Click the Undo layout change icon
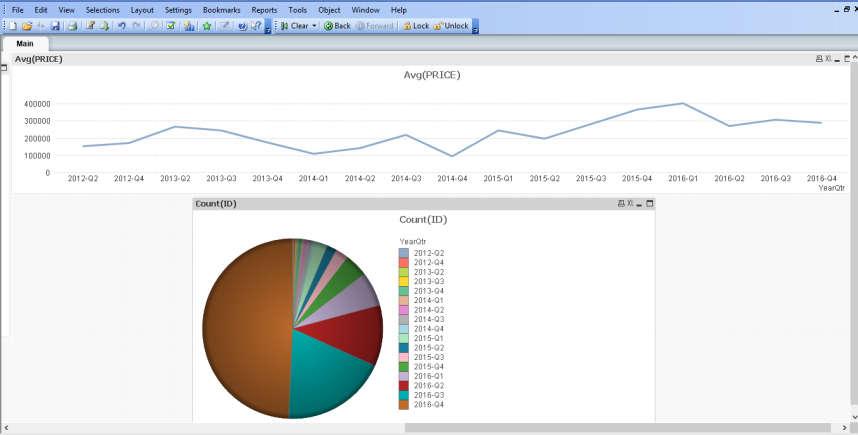 (121, 26)
